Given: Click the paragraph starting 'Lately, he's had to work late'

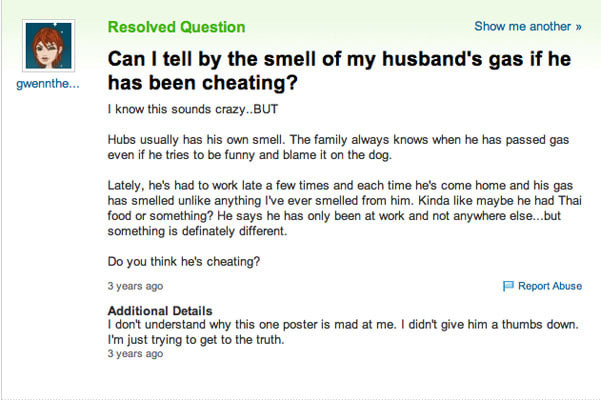Looking at the screenshot, I should (345, 208).
